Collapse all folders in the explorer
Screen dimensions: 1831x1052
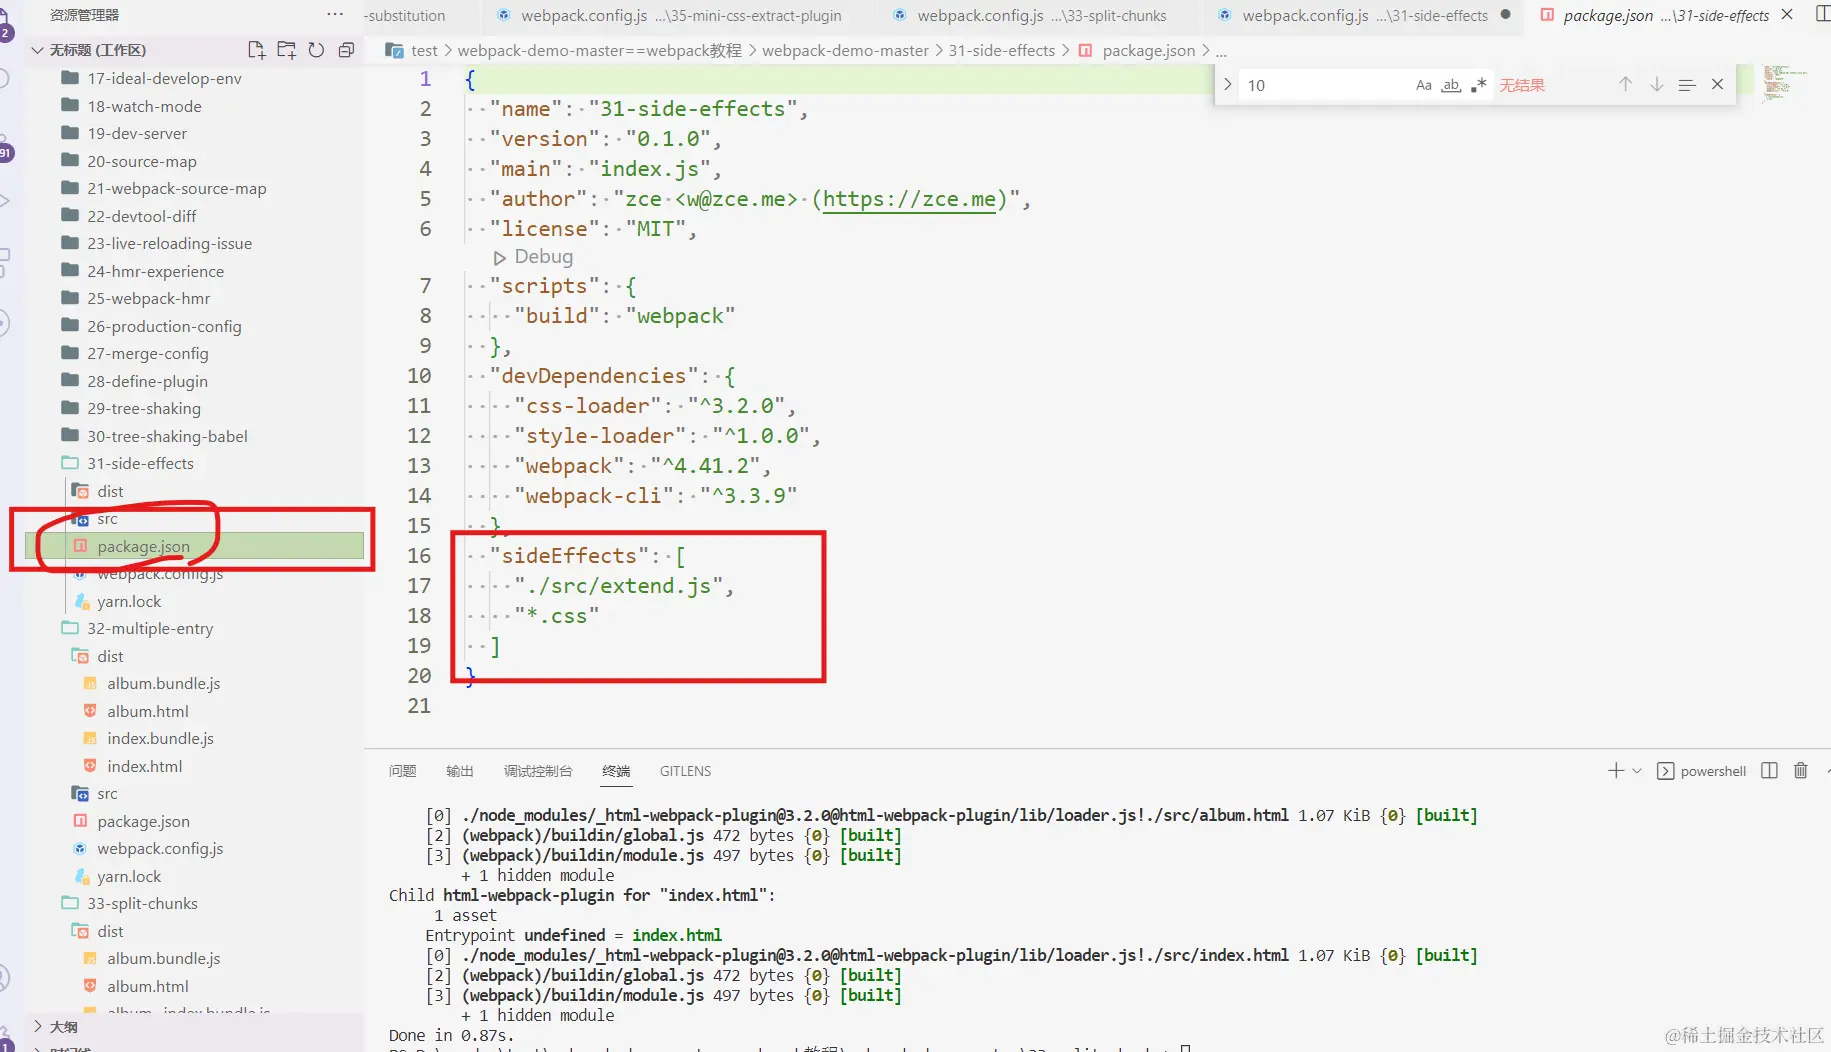point(346,50)
